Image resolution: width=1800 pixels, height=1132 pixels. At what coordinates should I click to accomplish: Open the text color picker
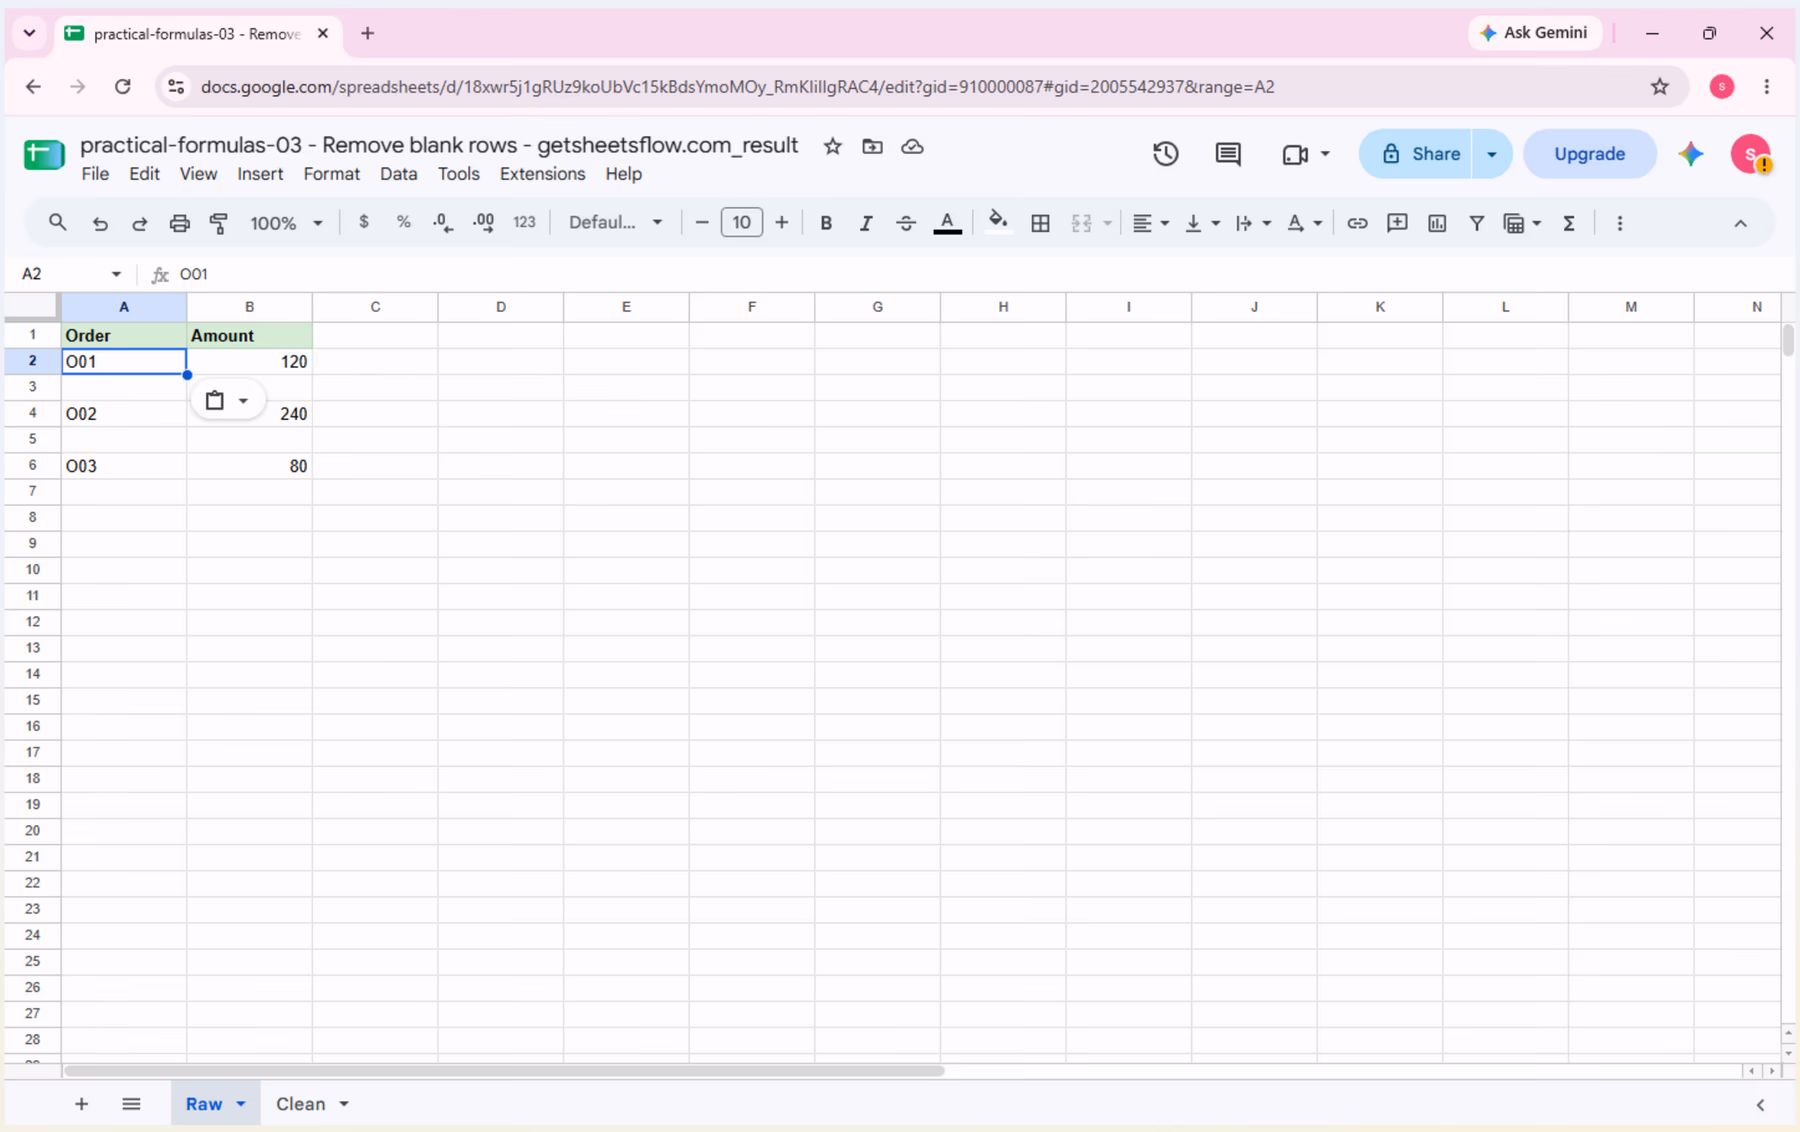(947, 223)
